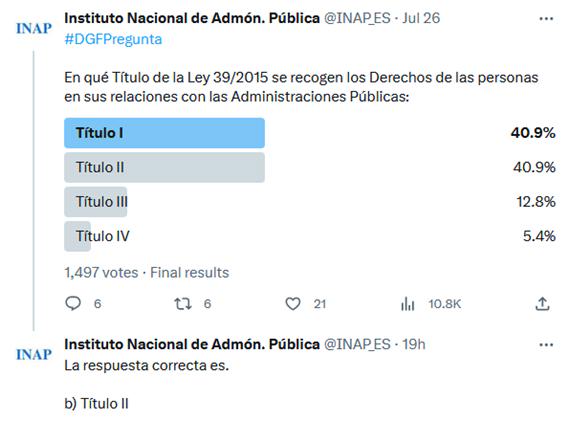The width and height of the screenshot is (570, 422).
Task: Open the Jul 26 timestamp link
Action: tap(421, 18)
